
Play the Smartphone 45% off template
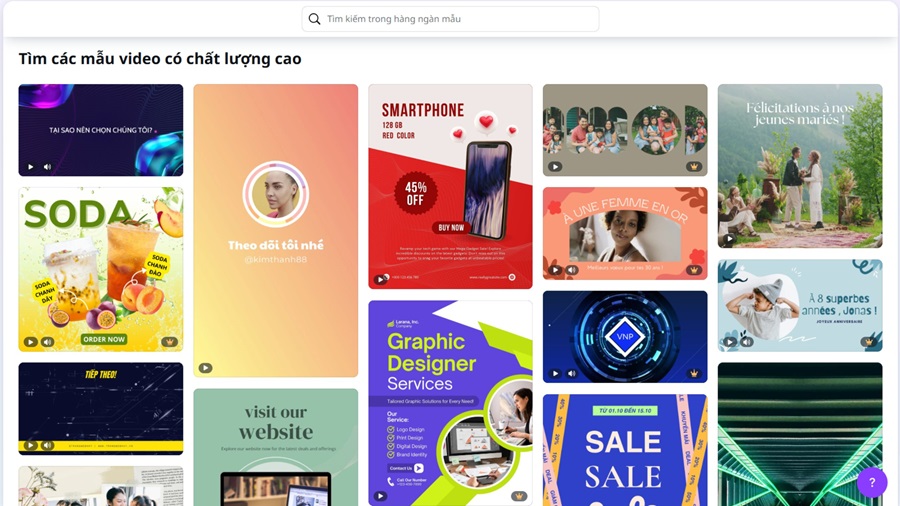tap(381, 279)
